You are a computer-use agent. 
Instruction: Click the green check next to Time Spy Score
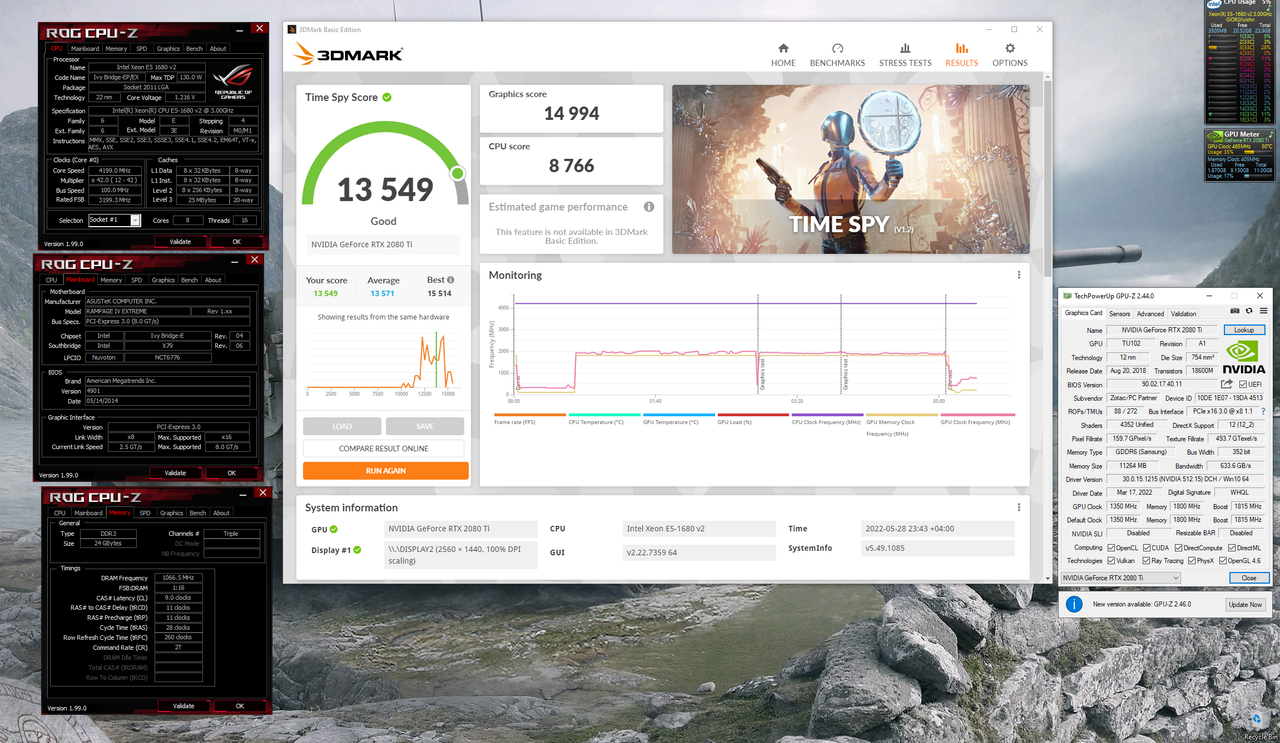coord(387,97)
